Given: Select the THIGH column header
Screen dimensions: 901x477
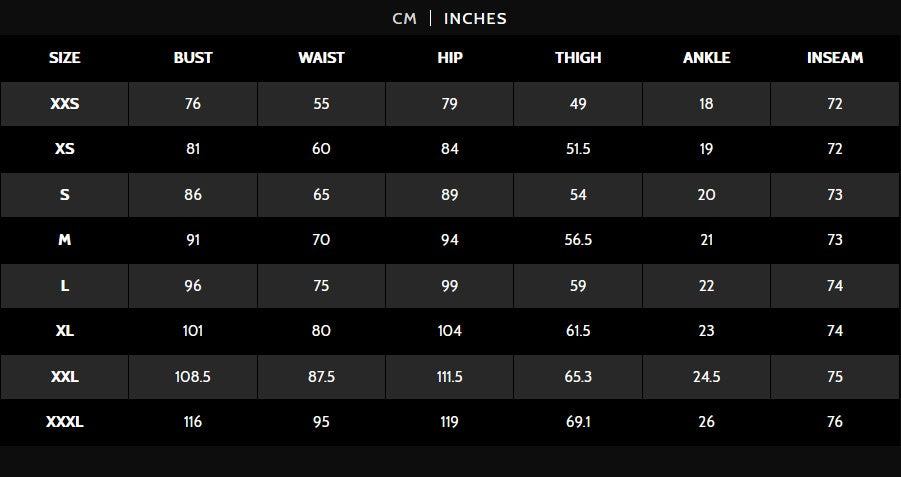Looking at the screenshot, I should tap(578, 58).
